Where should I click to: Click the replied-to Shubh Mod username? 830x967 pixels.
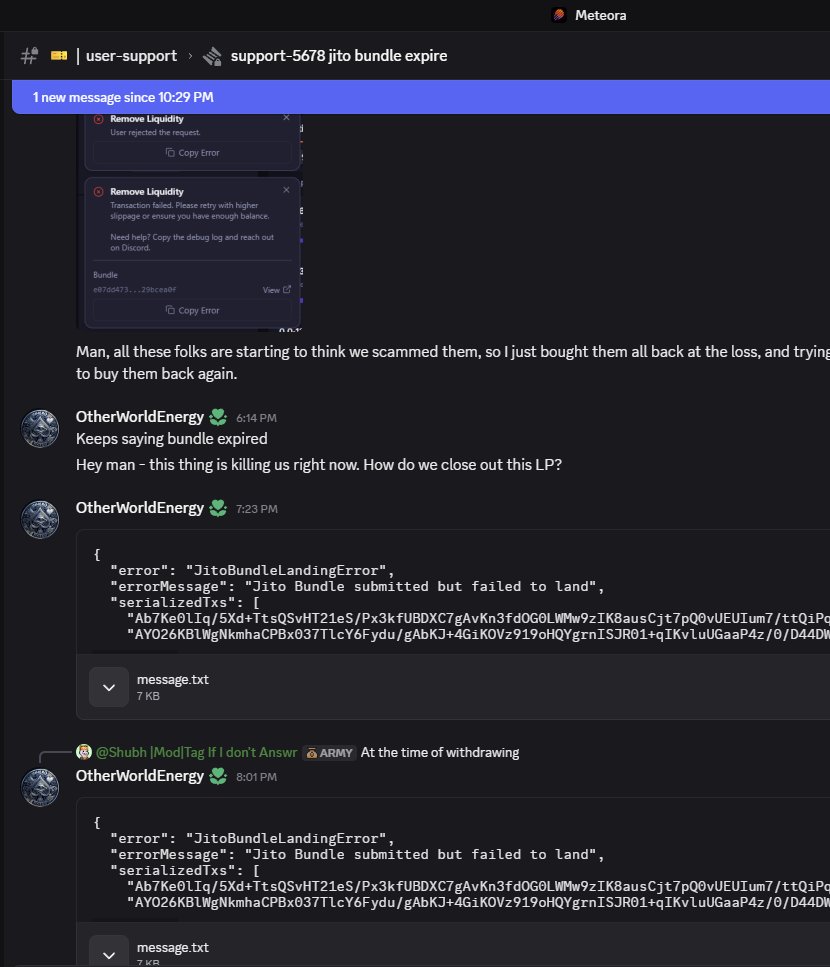[x=196, y=752]
